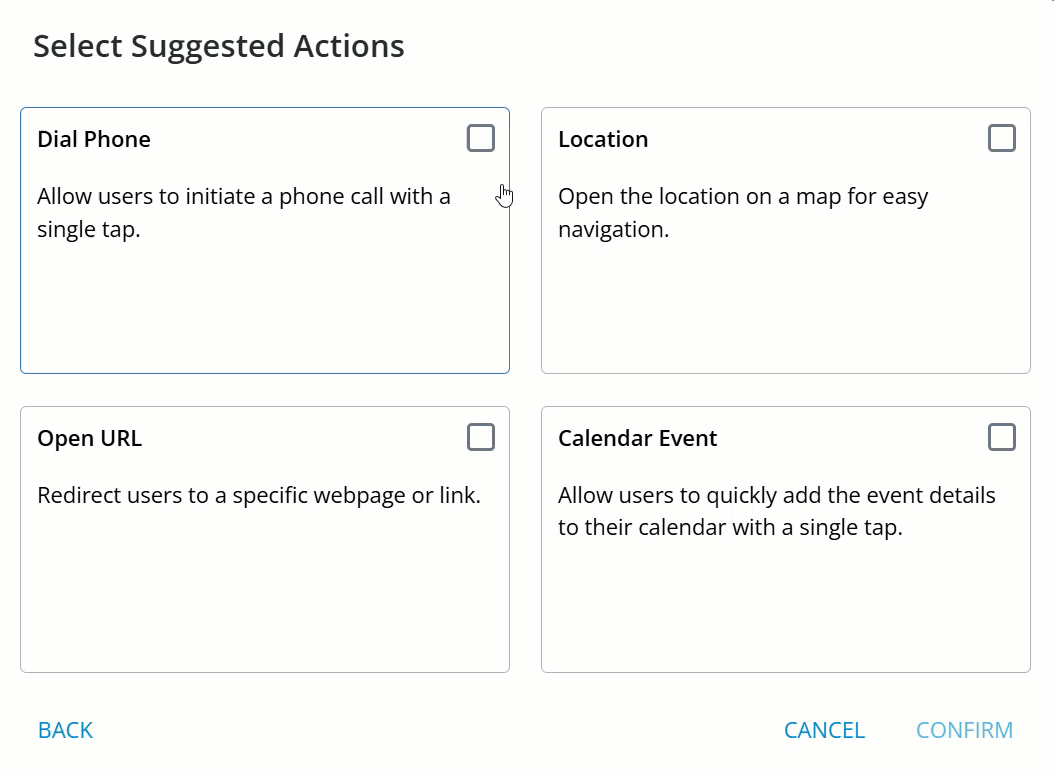This screenshot has width=1054, height=772.
Task: Toggle the Calendar Event checkbox
Action: click(x=1002, y=437)
